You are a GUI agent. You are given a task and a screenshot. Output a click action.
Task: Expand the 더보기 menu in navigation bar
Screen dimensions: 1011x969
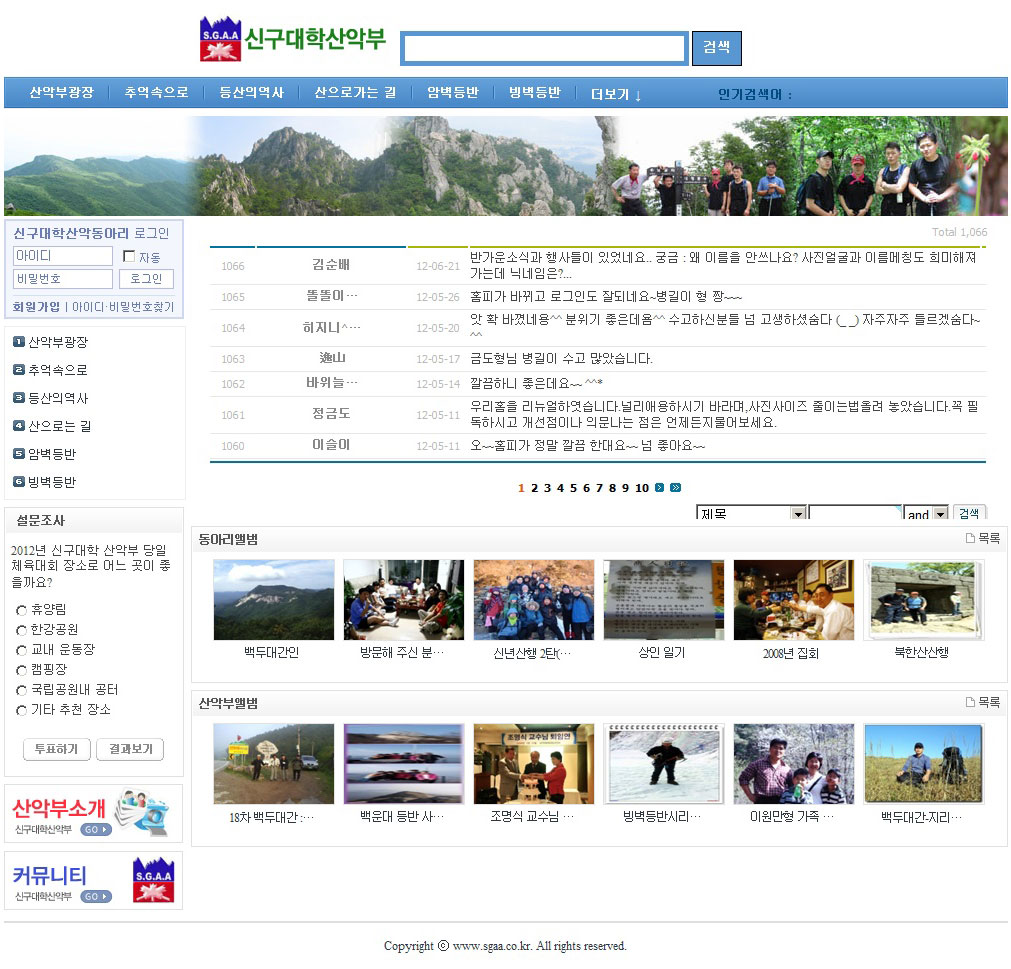point(616,94)
